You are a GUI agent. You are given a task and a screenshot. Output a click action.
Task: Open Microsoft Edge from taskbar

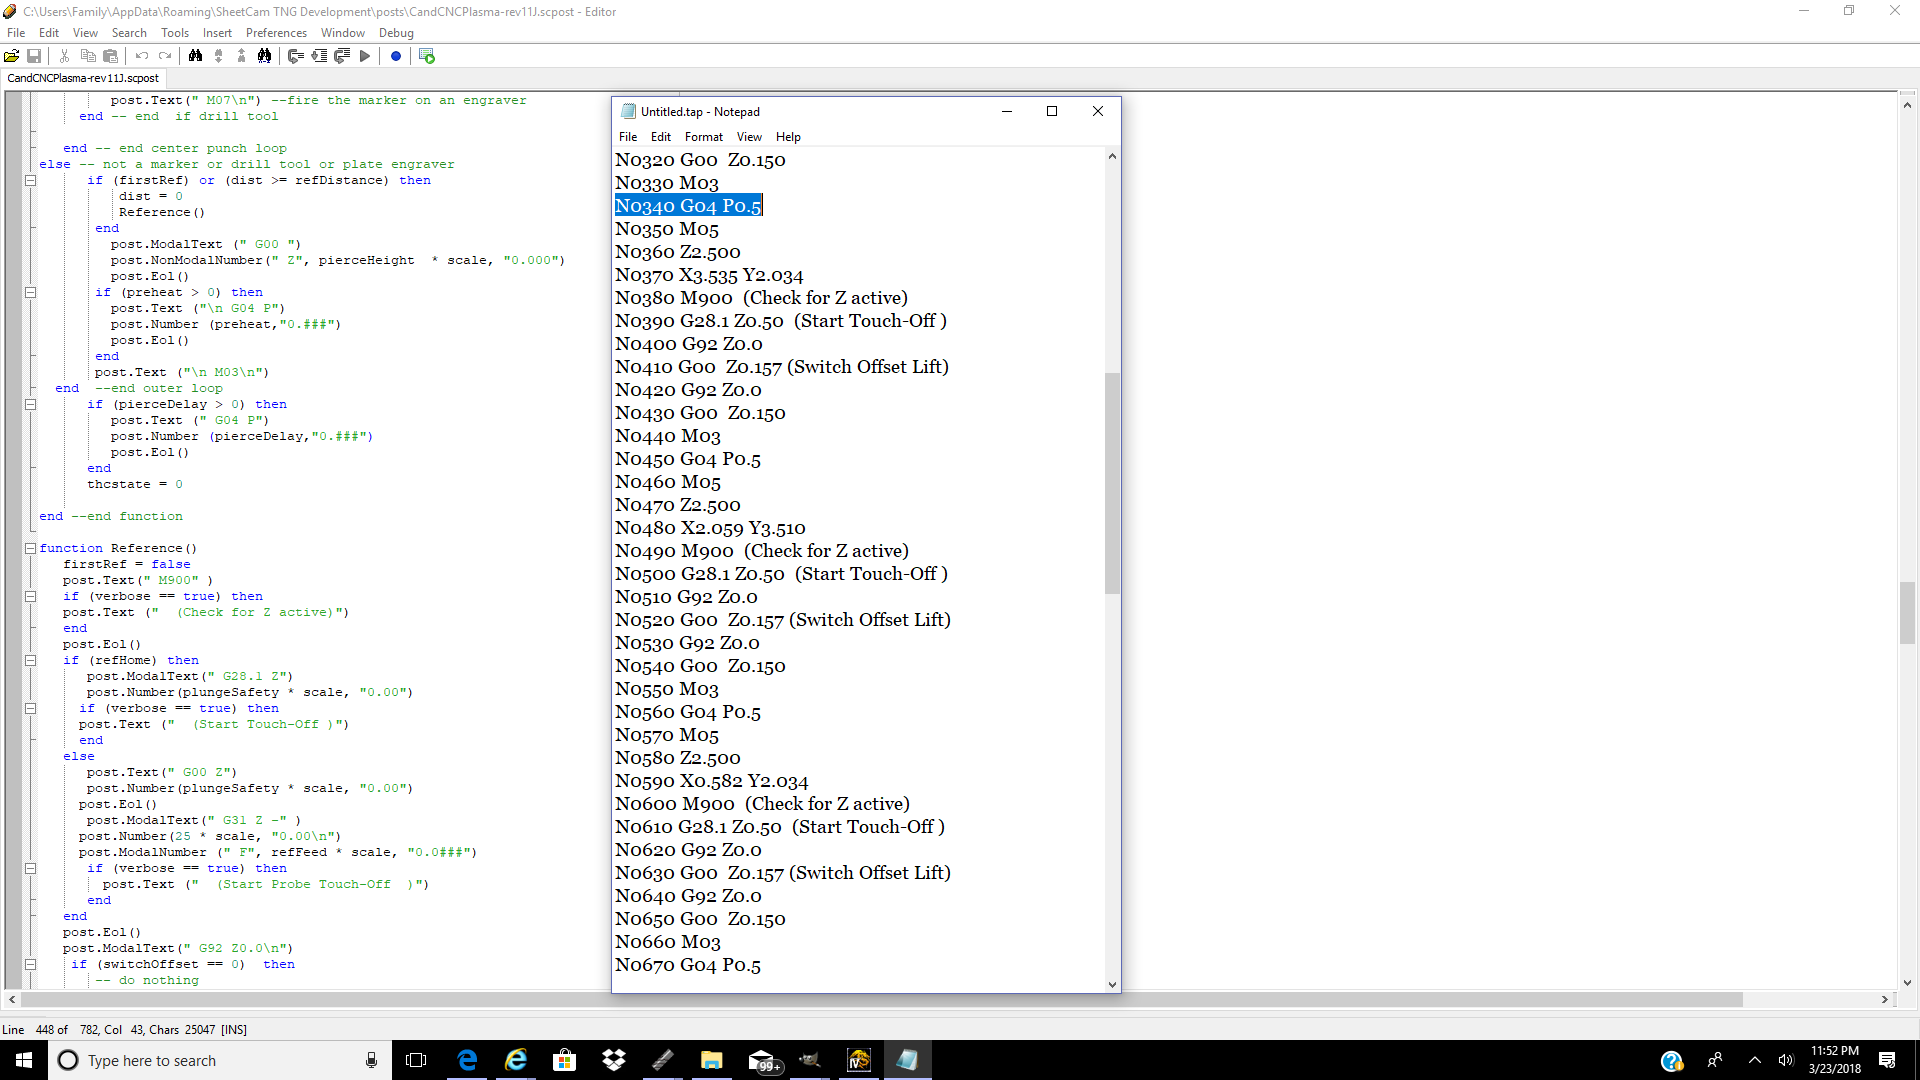(467, 1060)
